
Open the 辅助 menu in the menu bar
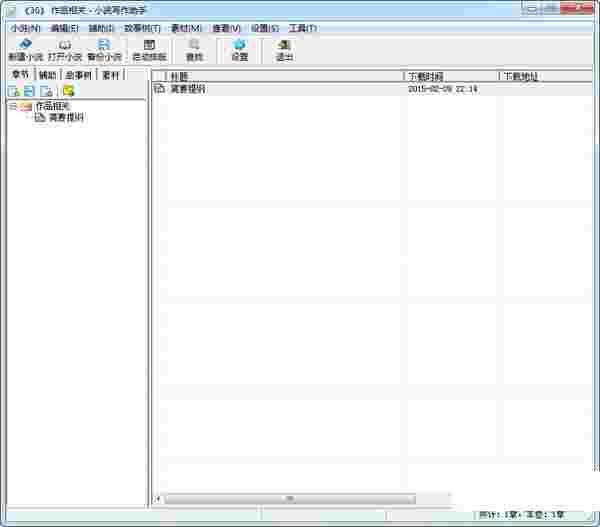point(101,28)
